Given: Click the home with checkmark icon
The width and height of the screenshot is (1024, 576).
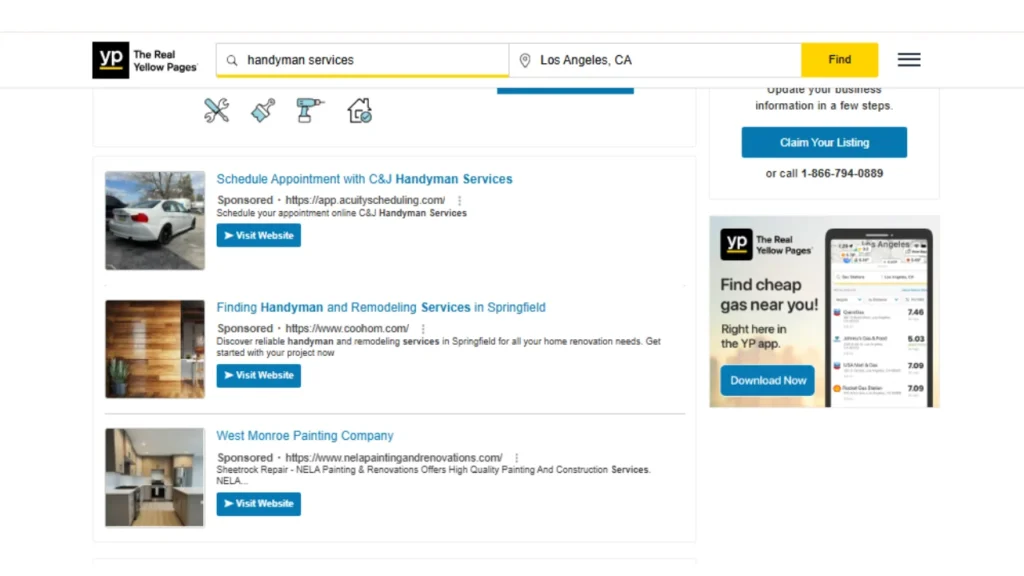Looking at the screenshot, I should pos(359,111).
